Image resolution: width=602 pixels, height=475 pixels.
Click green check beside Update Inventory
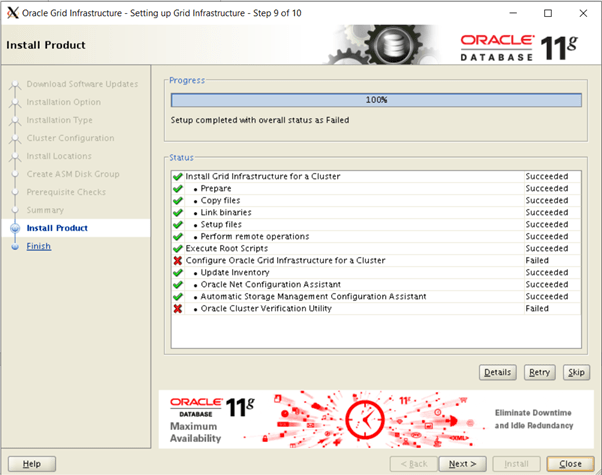(x=178, y=273)
